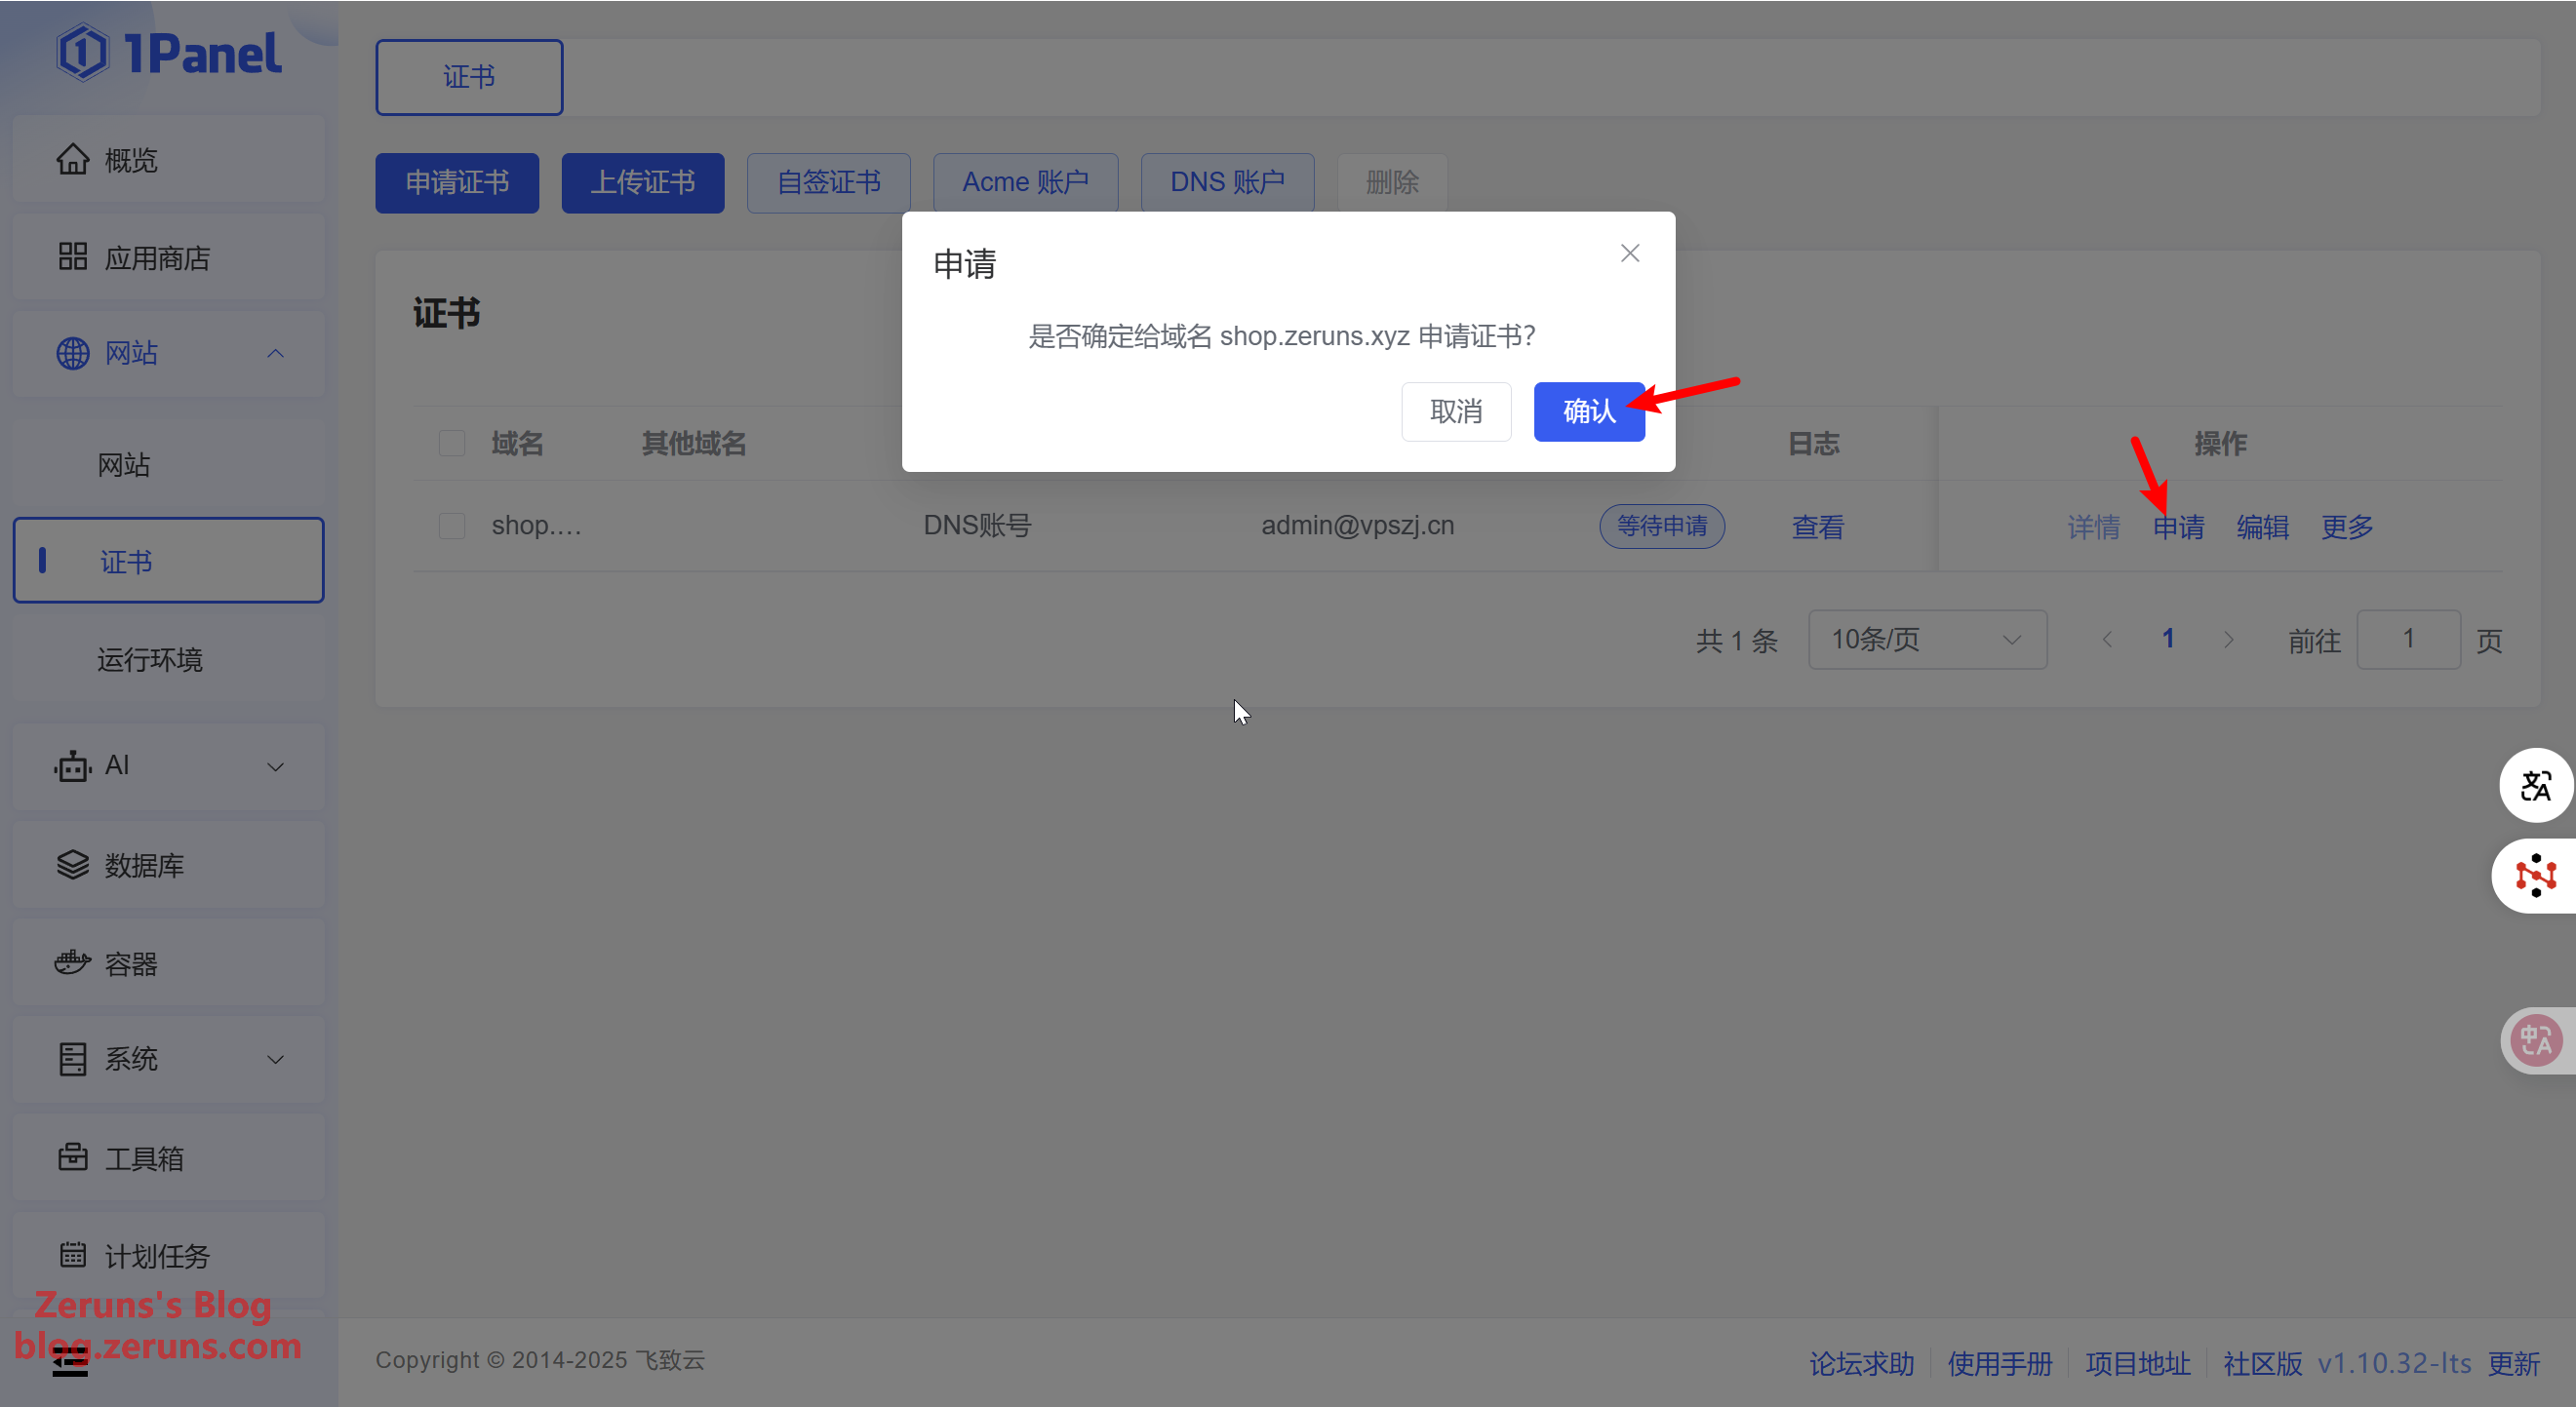Image resolution: width=2576 pixels, height=1407 pixels.
Task: Select the 运行环境 submenu item
Action: click(150, 659)
